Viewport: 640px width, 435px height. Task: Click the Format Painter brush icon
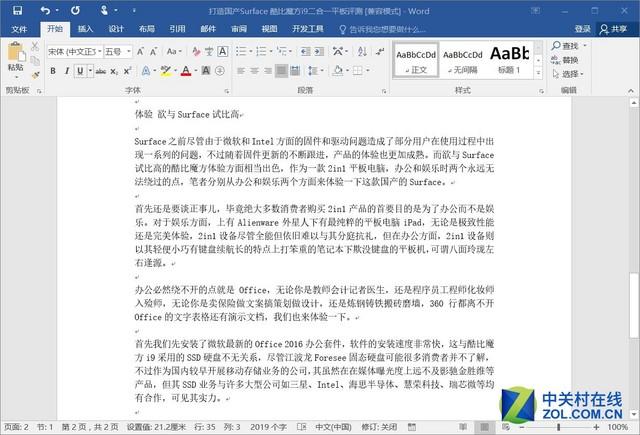[x=36, y=75]
